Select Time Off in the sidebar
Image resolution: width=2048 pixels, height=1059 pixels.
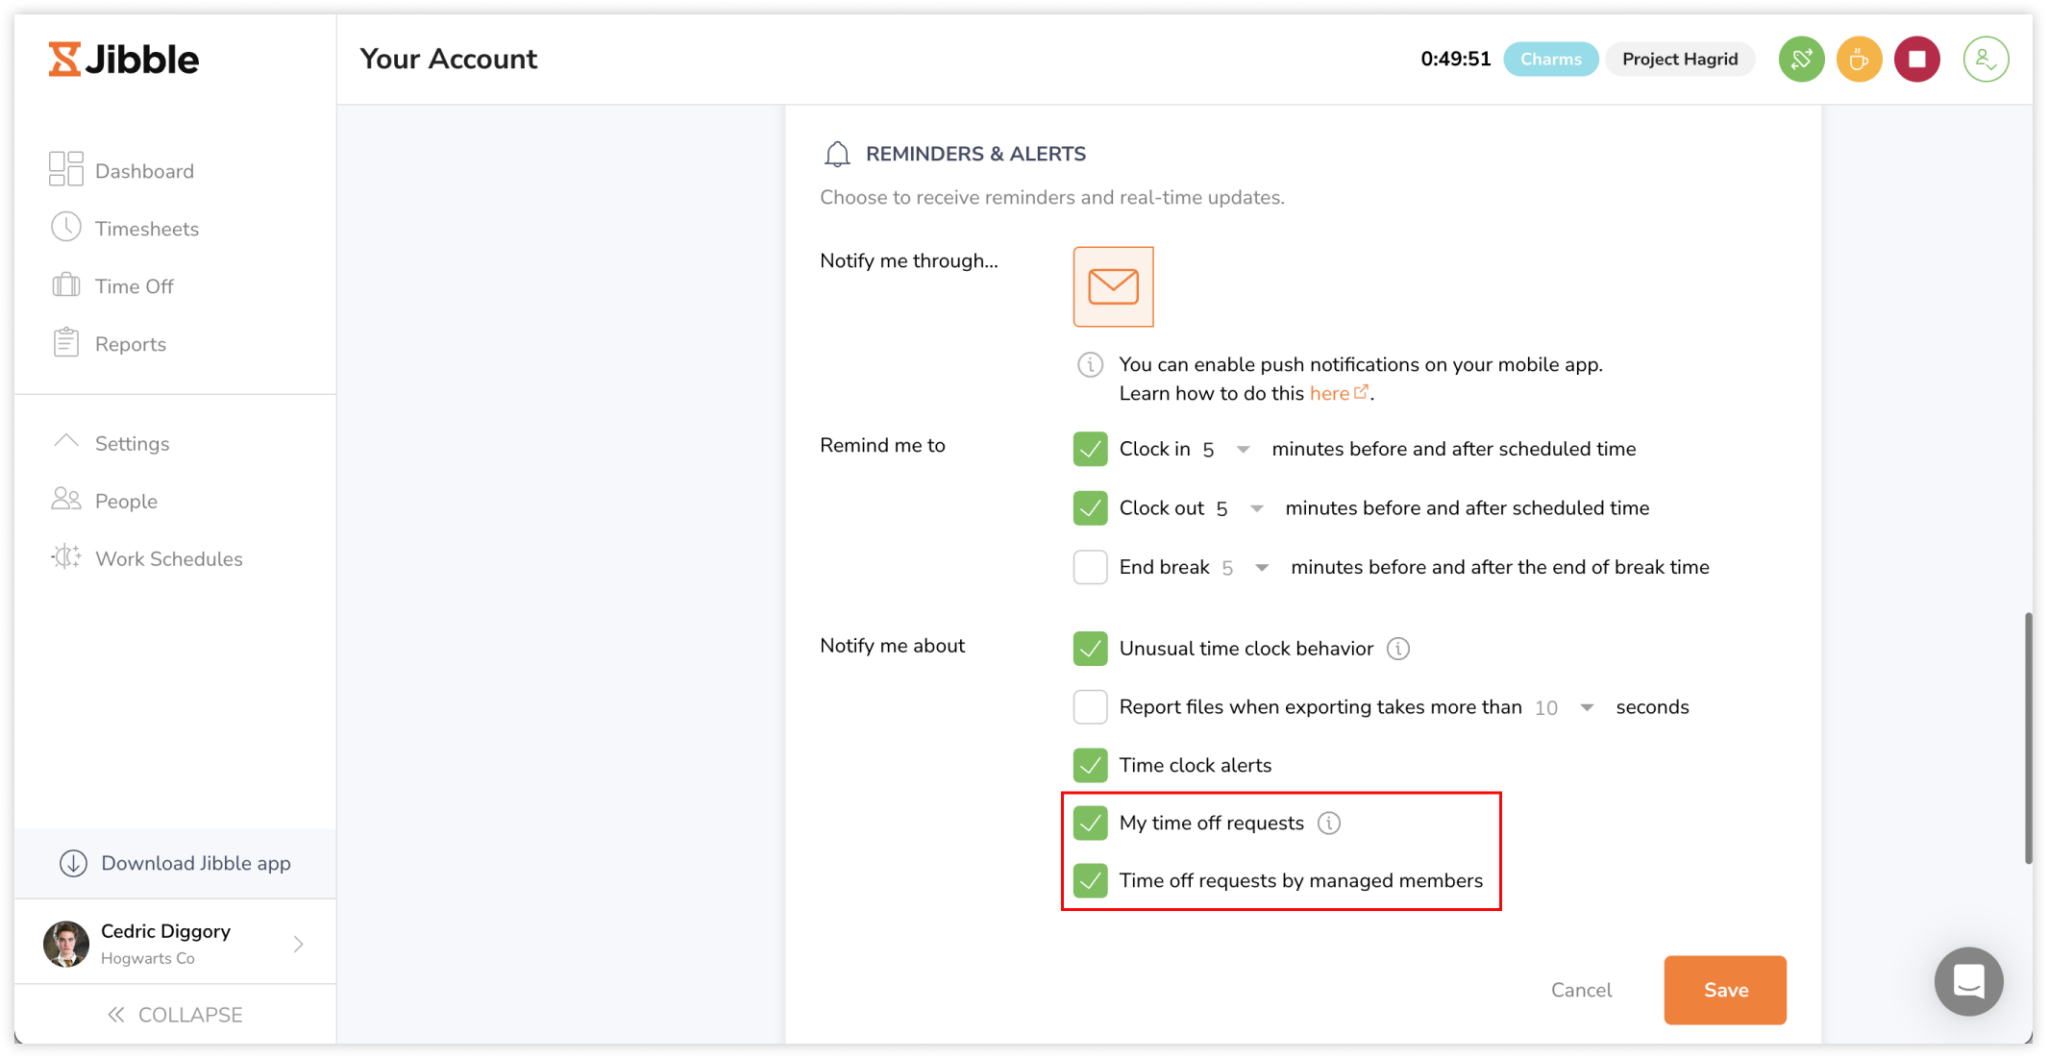click(133, 286)
